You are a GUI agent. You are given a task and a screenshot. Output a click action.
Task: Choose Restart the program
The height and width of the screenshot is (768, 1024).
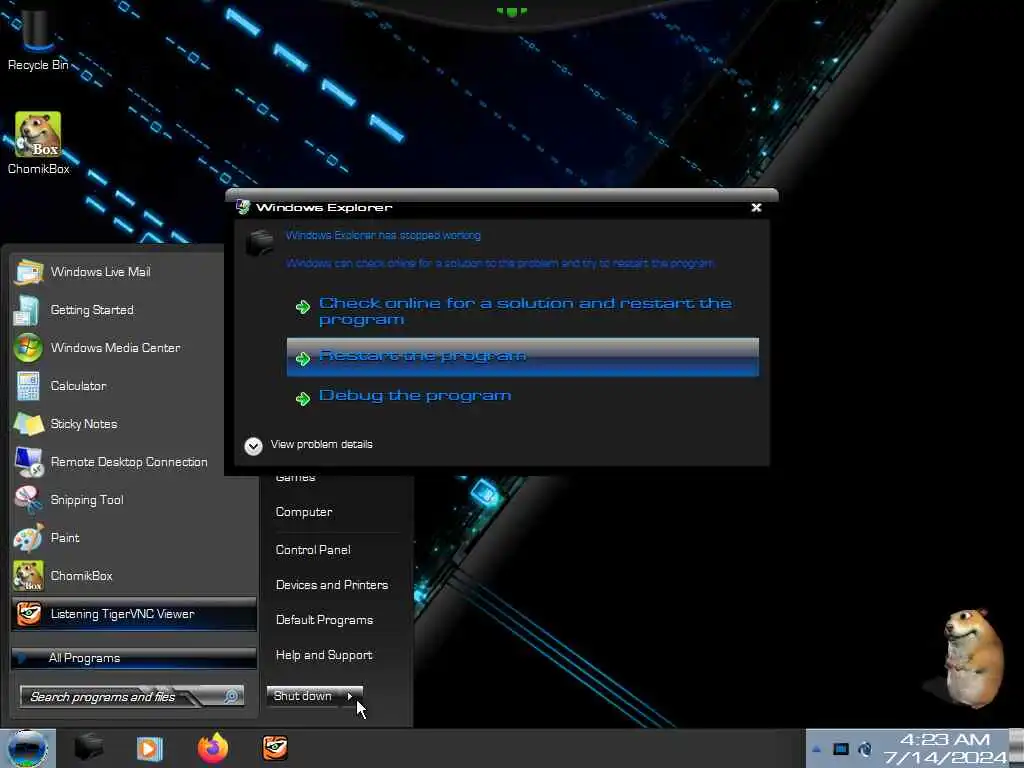522,357
